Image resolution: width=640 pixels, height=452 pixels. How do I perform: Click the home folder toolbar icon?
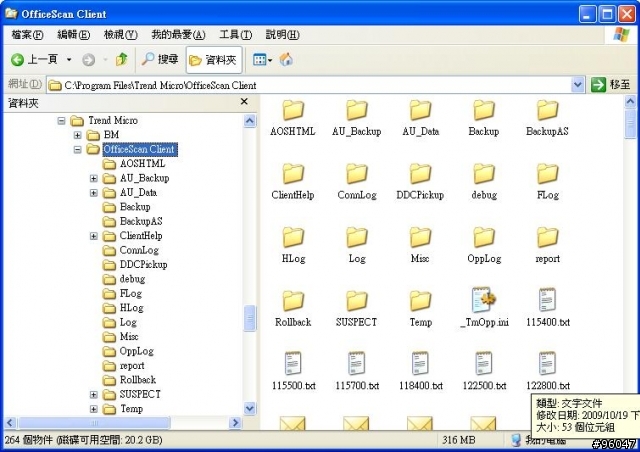click(x=286, y=60)
